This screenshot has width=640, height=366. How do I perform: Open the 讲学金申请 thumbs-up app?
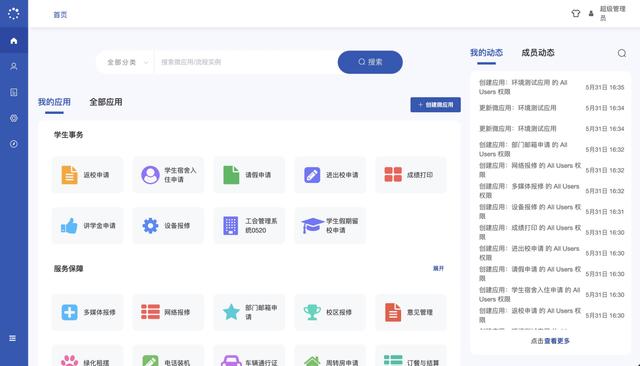87,225
